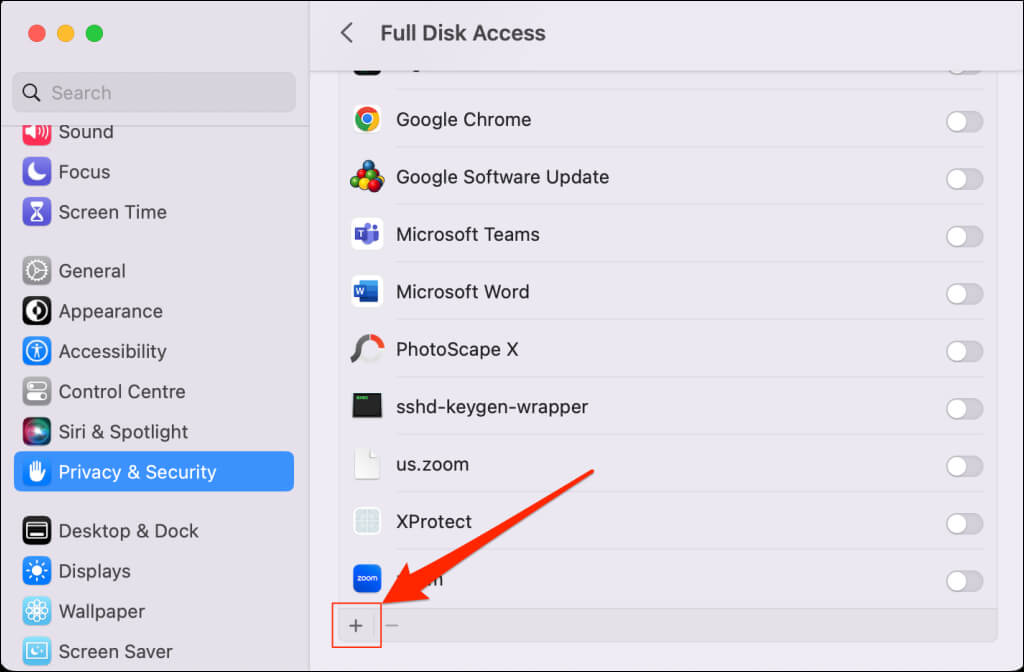Turn on the Microsoft Teams switch

pyautogui.click(x=964, y=236)
